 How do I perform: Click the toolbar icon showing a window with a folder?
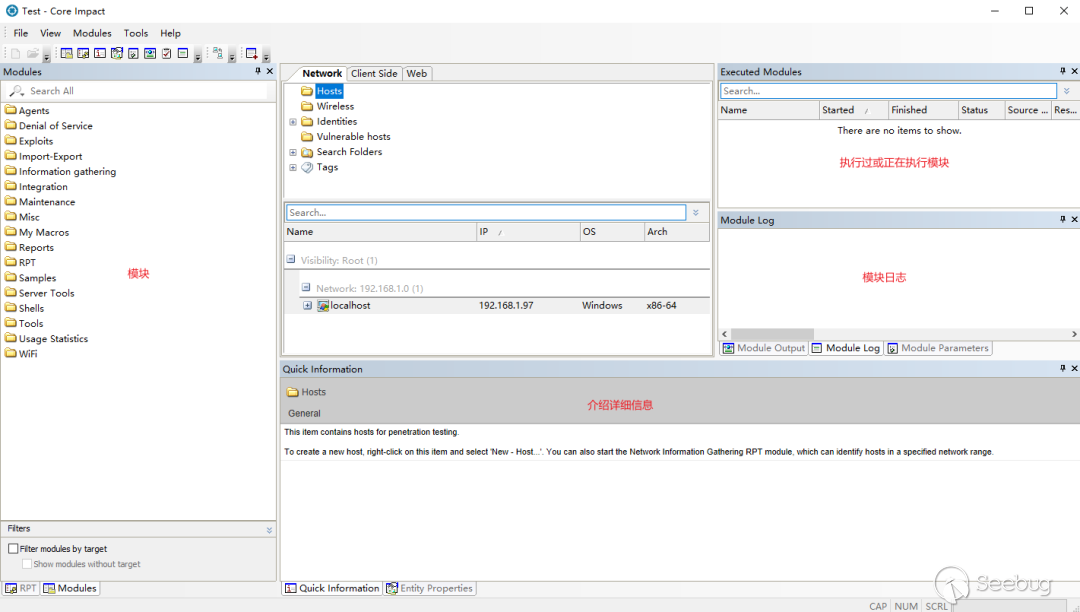click(x=67, y=54)
